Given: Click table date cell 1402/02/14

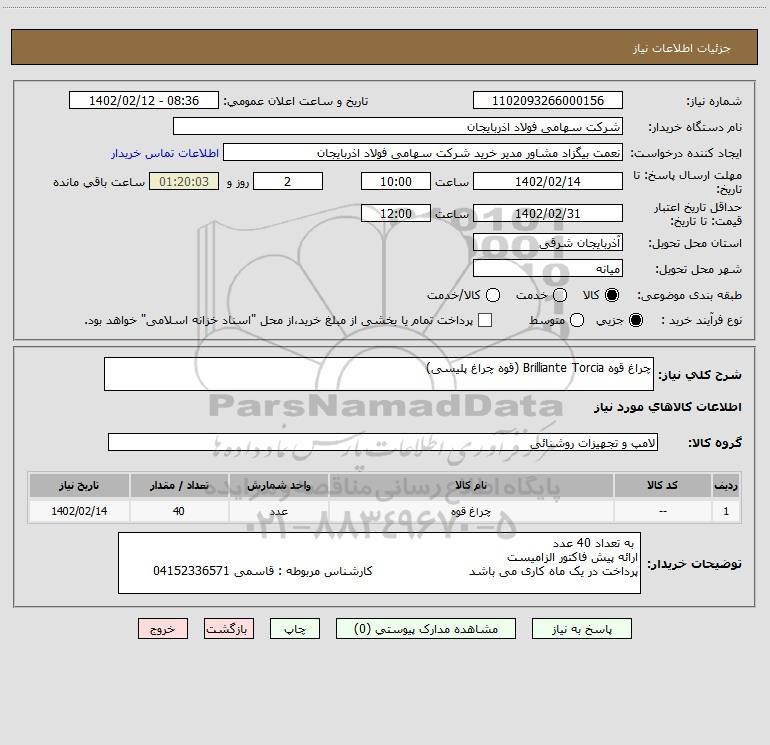Looking at the screenshot, I should point(79,511).
